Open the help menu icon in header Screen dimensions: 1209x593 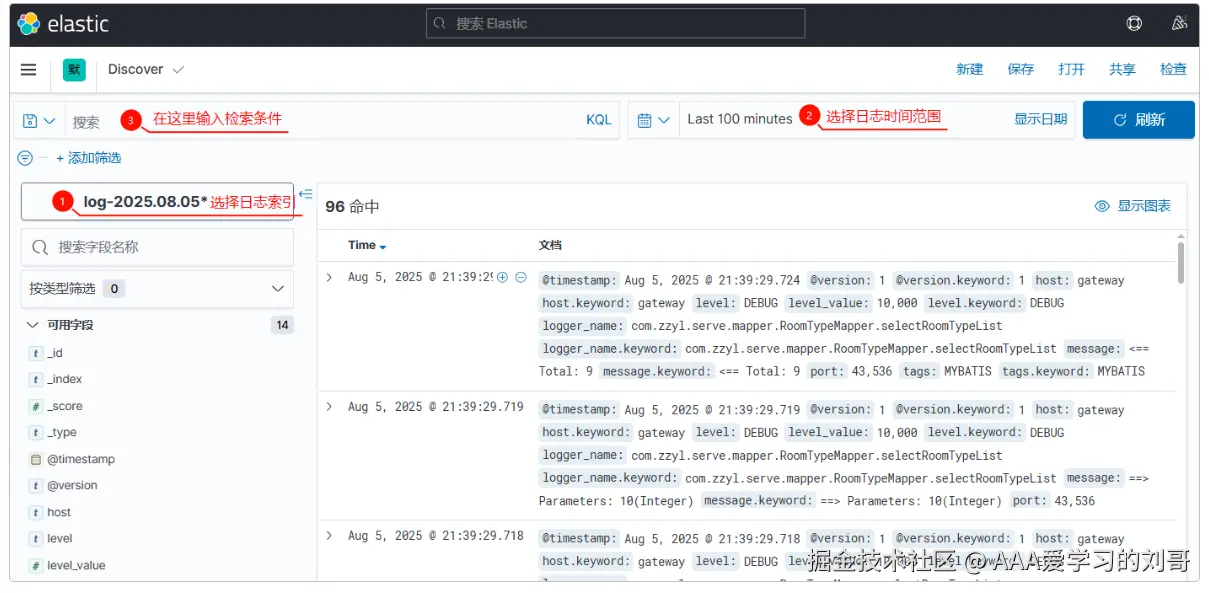(1134, 24)
